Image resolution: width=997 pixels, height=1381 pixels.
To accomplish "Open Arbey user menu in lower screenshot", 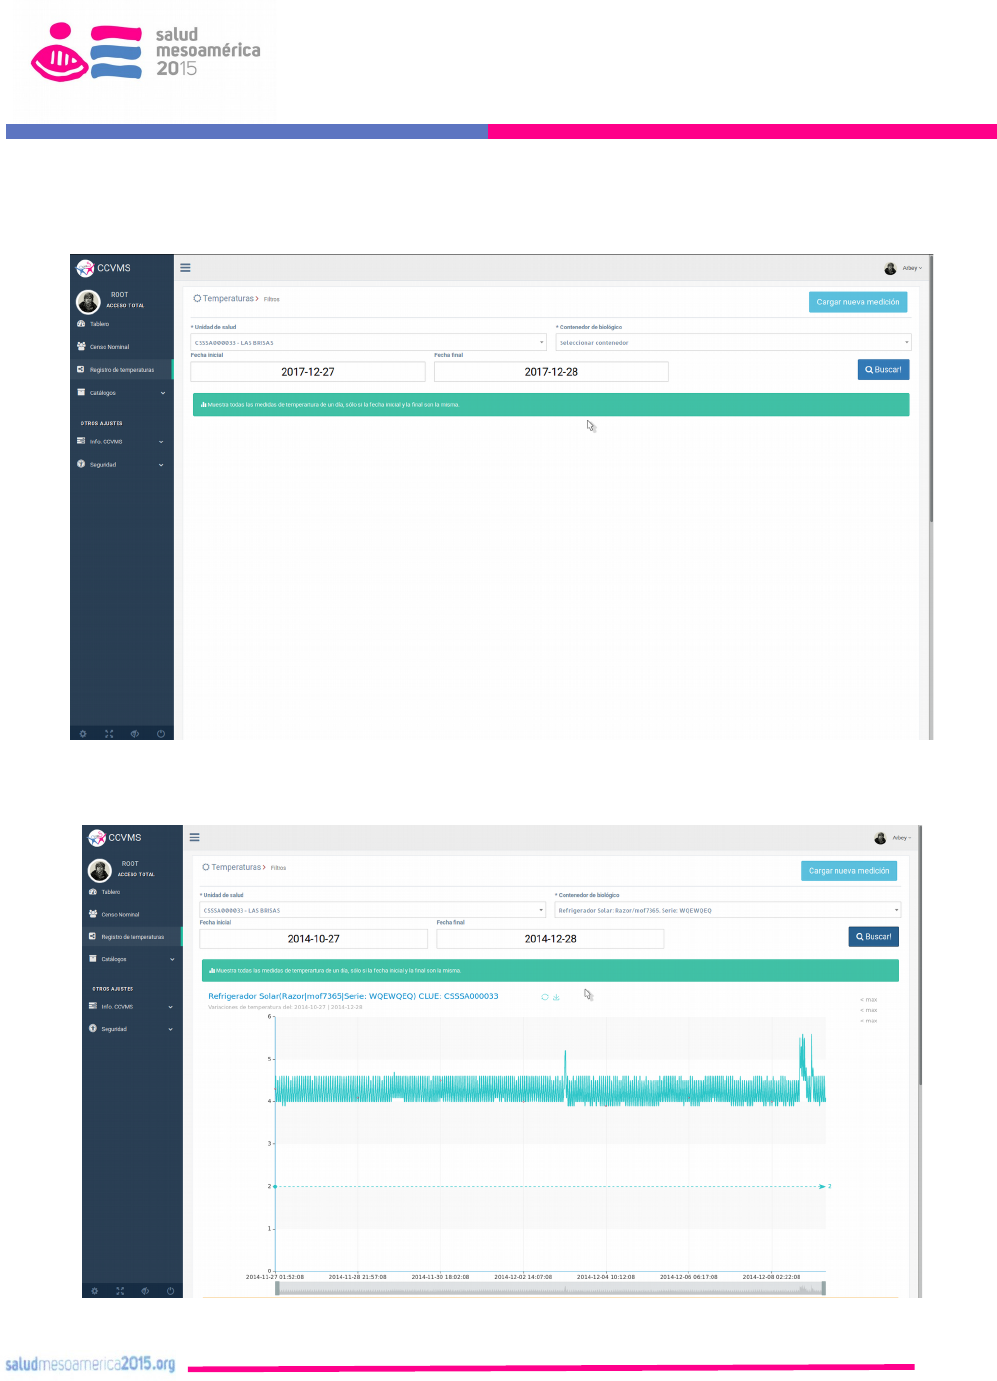I will coord(893,838).
